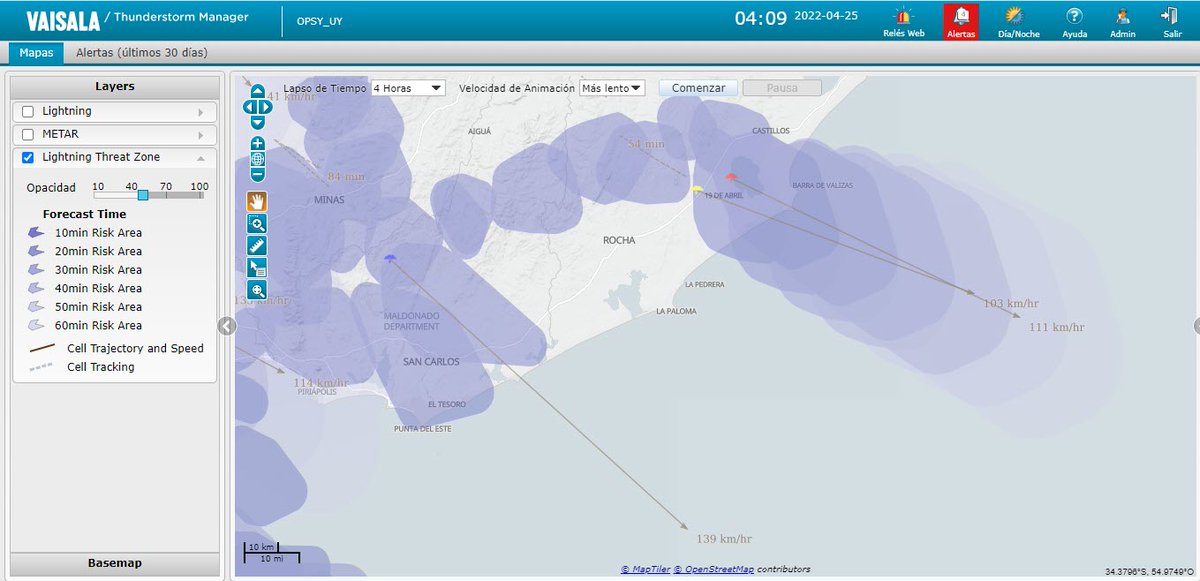Viewport: 1200px width, 581px height.
Task: Expand the METAR layer options arrow
Action: pyautogui.click(x=201, y=135)
